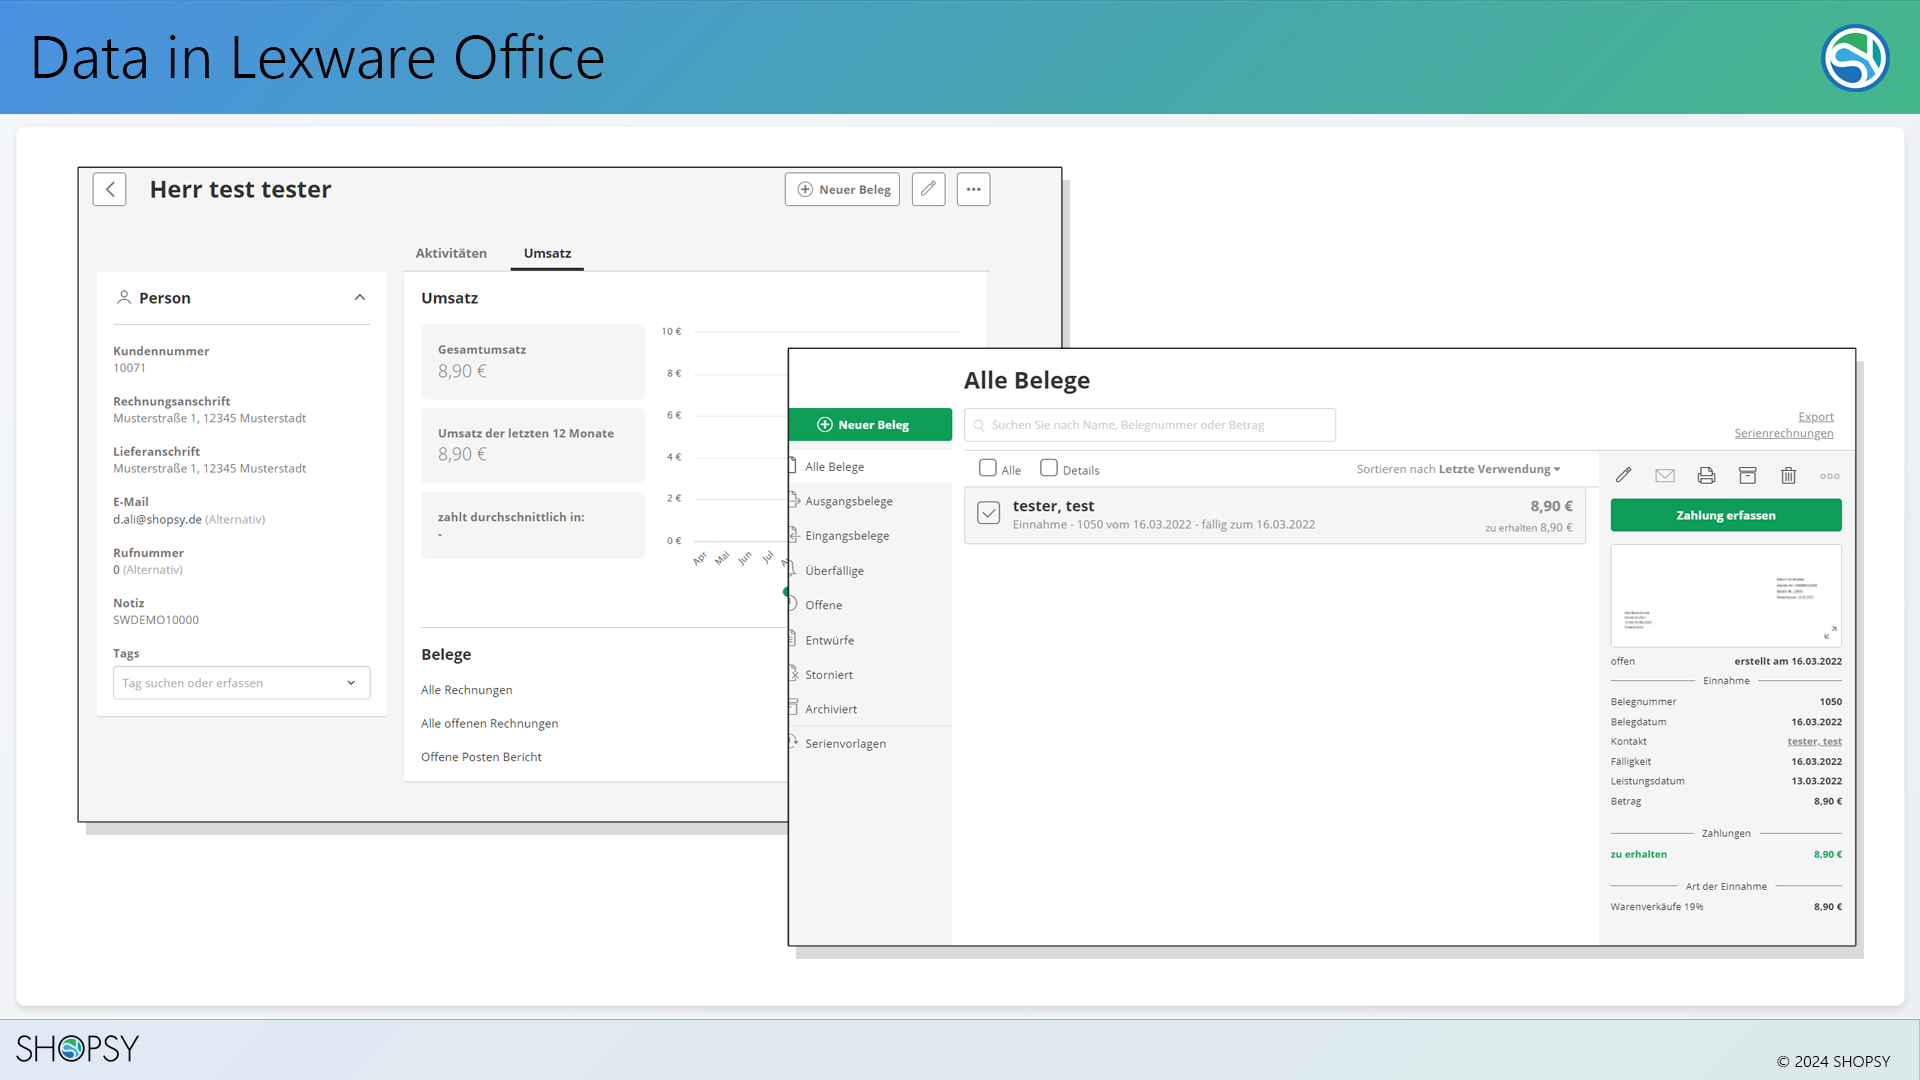Screen dimensions: 1920x1080
Task: Click the zahlt durchschnittlich in card
Action: (532, 525)
